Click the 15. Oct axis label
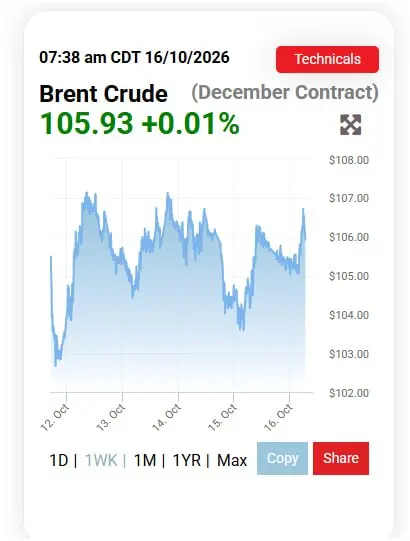Image resolution: width=410 pixels, height=541 pixels. 223,417
